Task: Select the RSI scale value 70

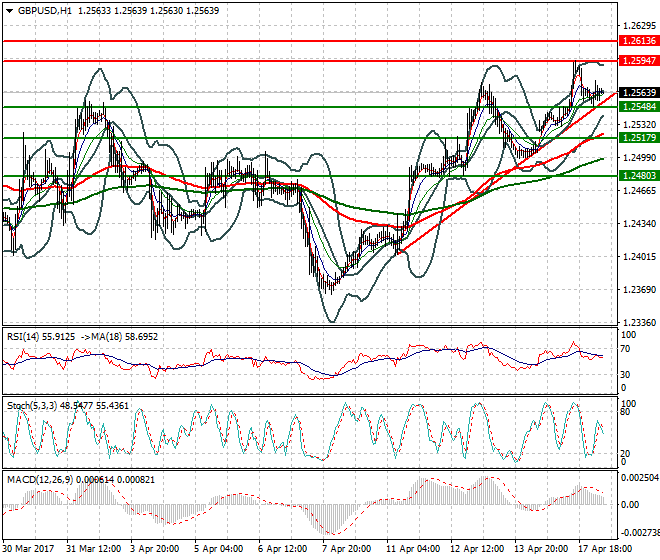Action: point(626,349)
